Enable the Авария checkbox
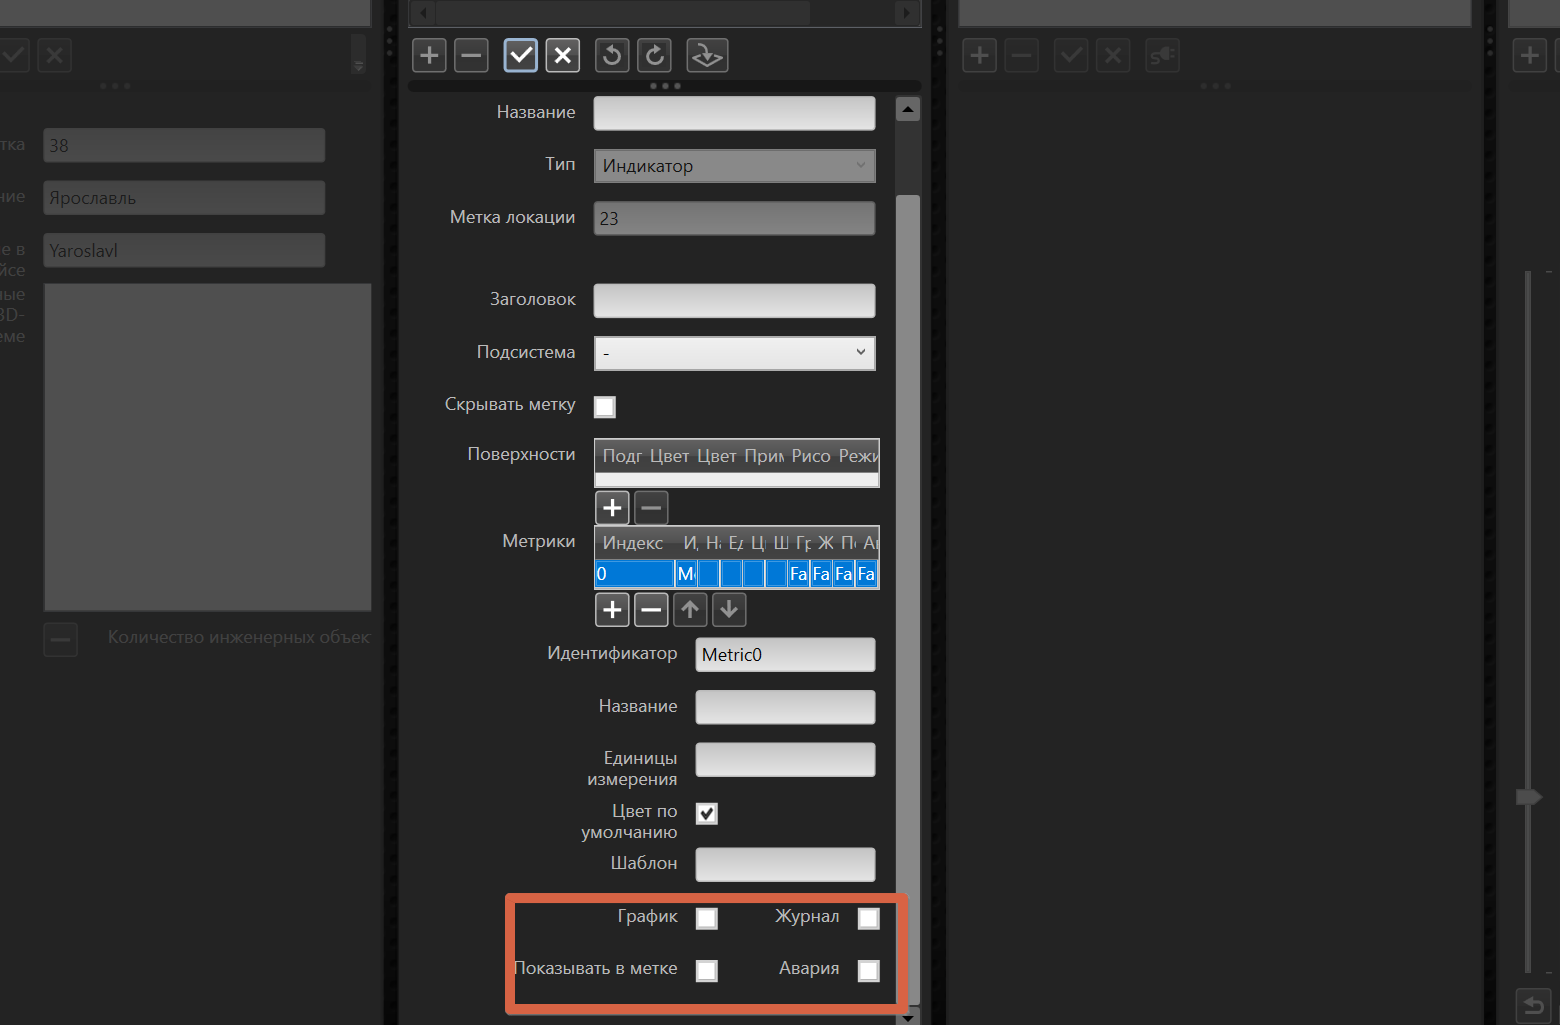Screen dimensions: 1560x1025 pos(869,970)
